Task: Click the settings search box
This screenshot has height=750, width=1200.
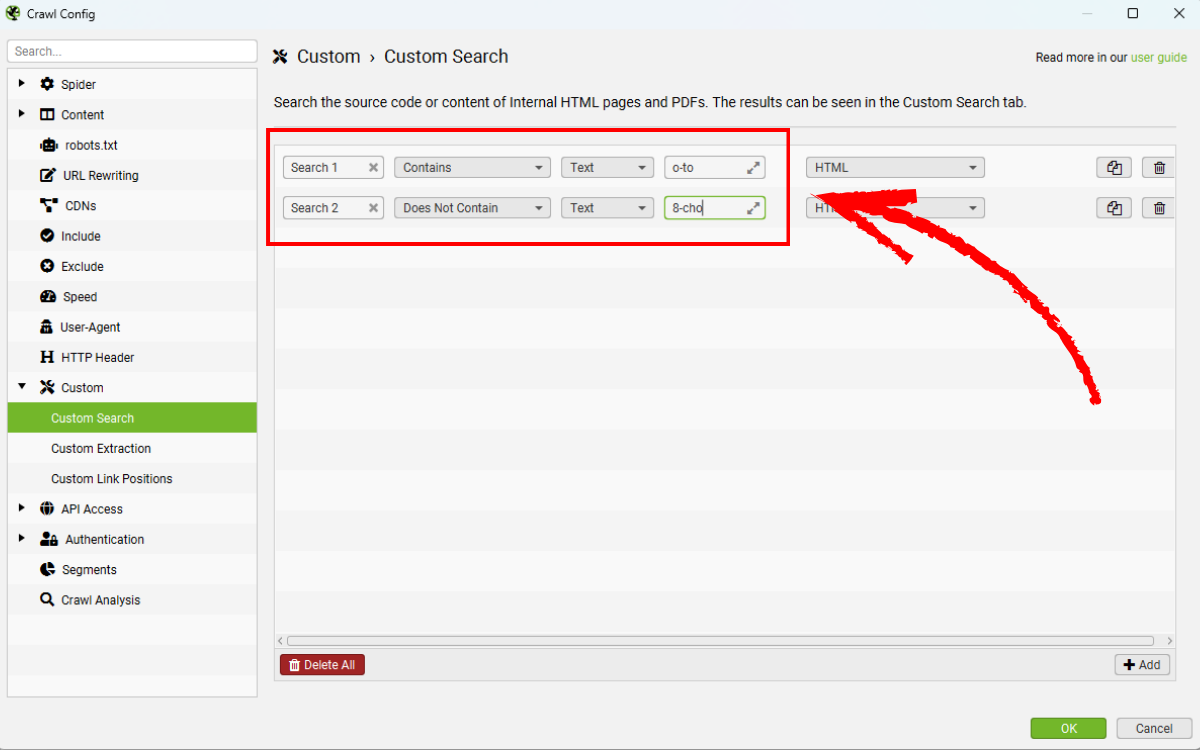Action: [x=132, y=51]
